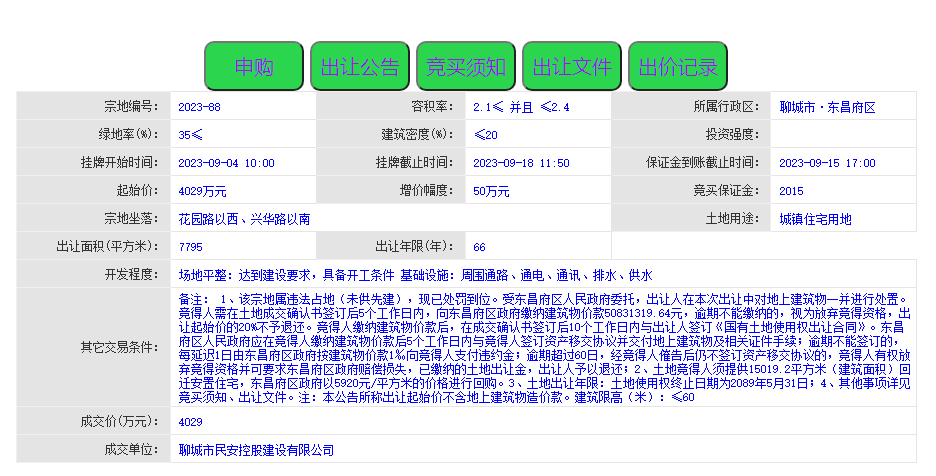Show the 出价记录 bid records
This screenshot has height=476, width=936.
(678, 67)
